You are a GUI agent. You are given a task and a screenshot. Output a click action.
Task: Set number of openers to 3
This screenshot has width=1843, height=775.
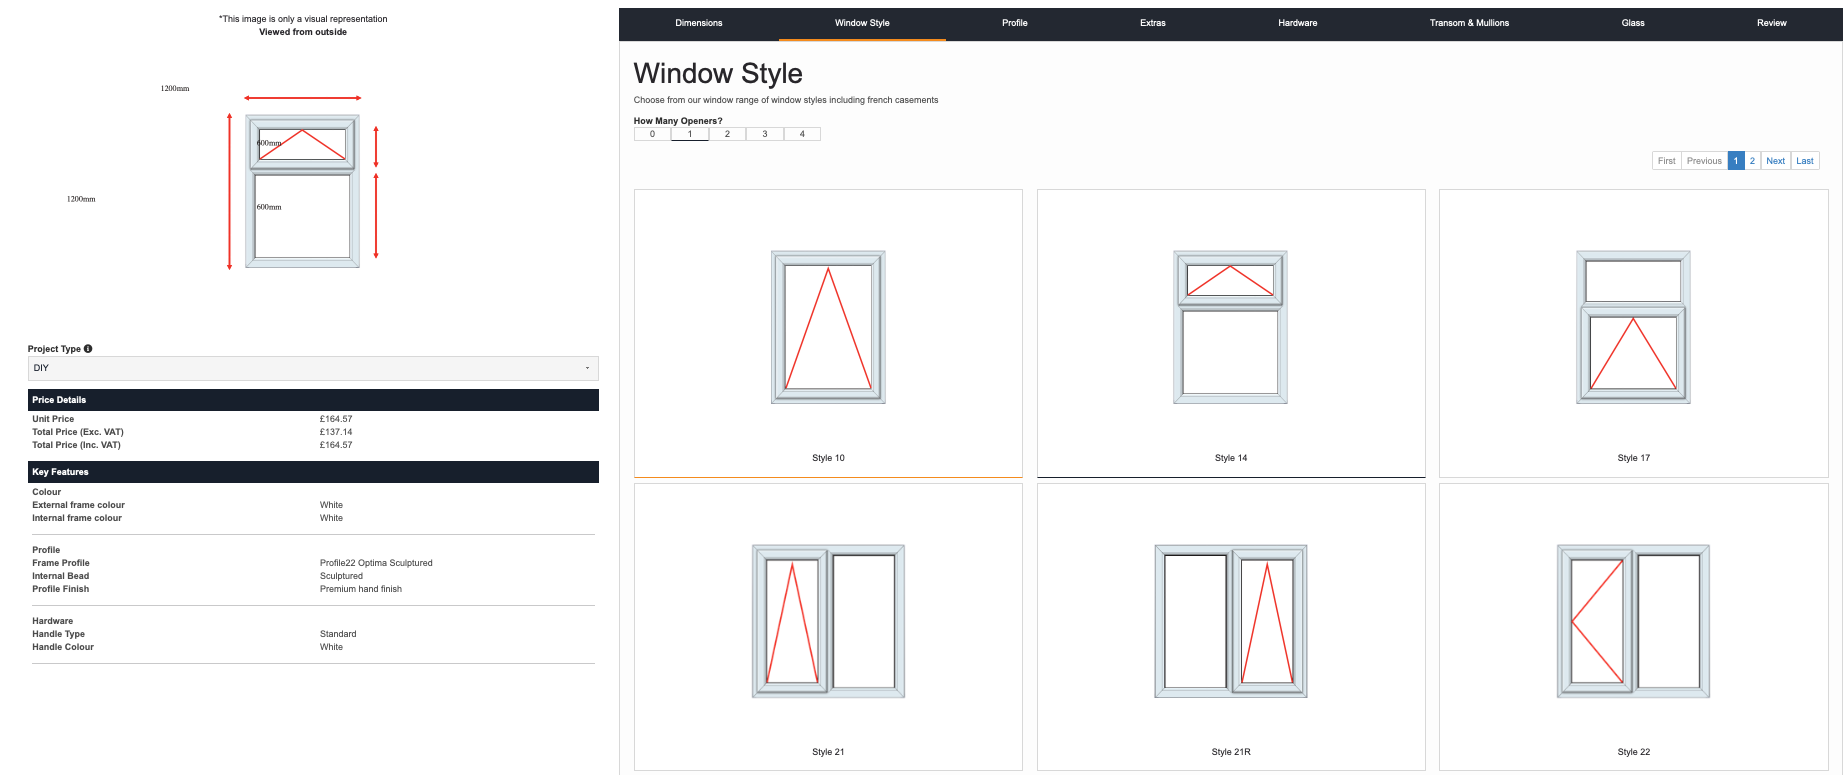[x=765, y=134]
